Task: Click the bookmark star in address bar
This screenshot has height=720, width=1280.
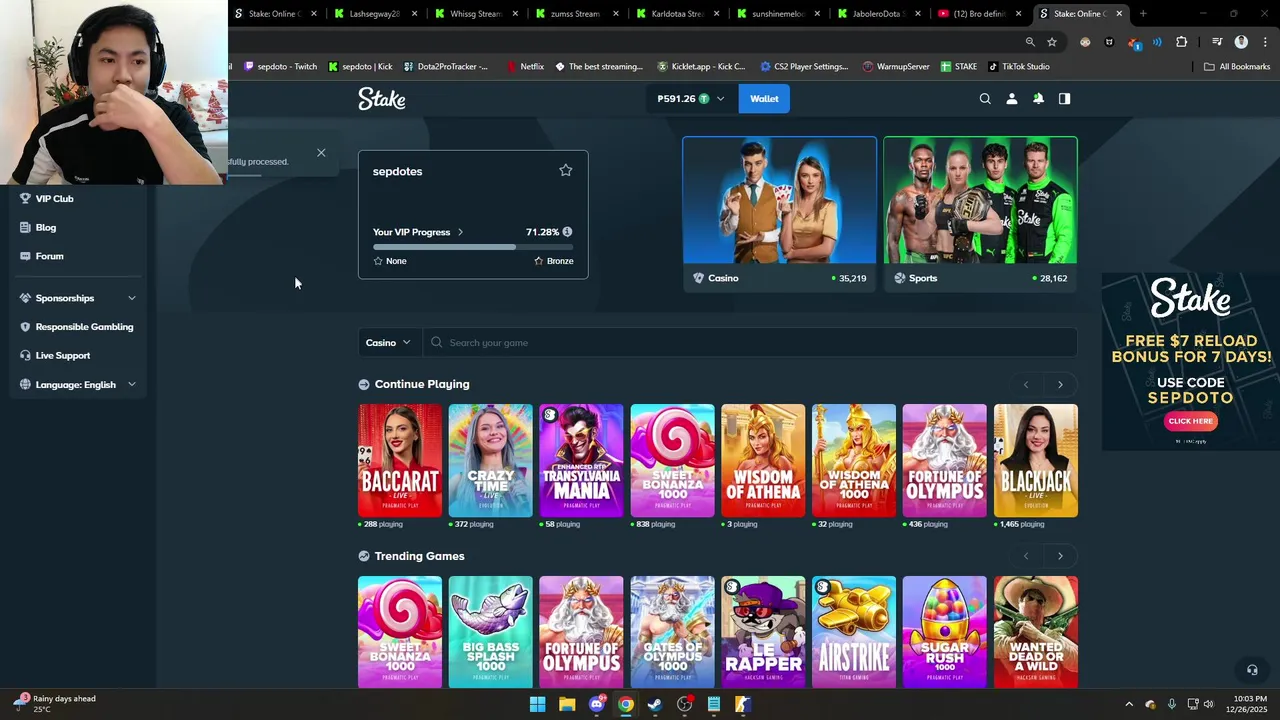Action: tap(1052, 42)
